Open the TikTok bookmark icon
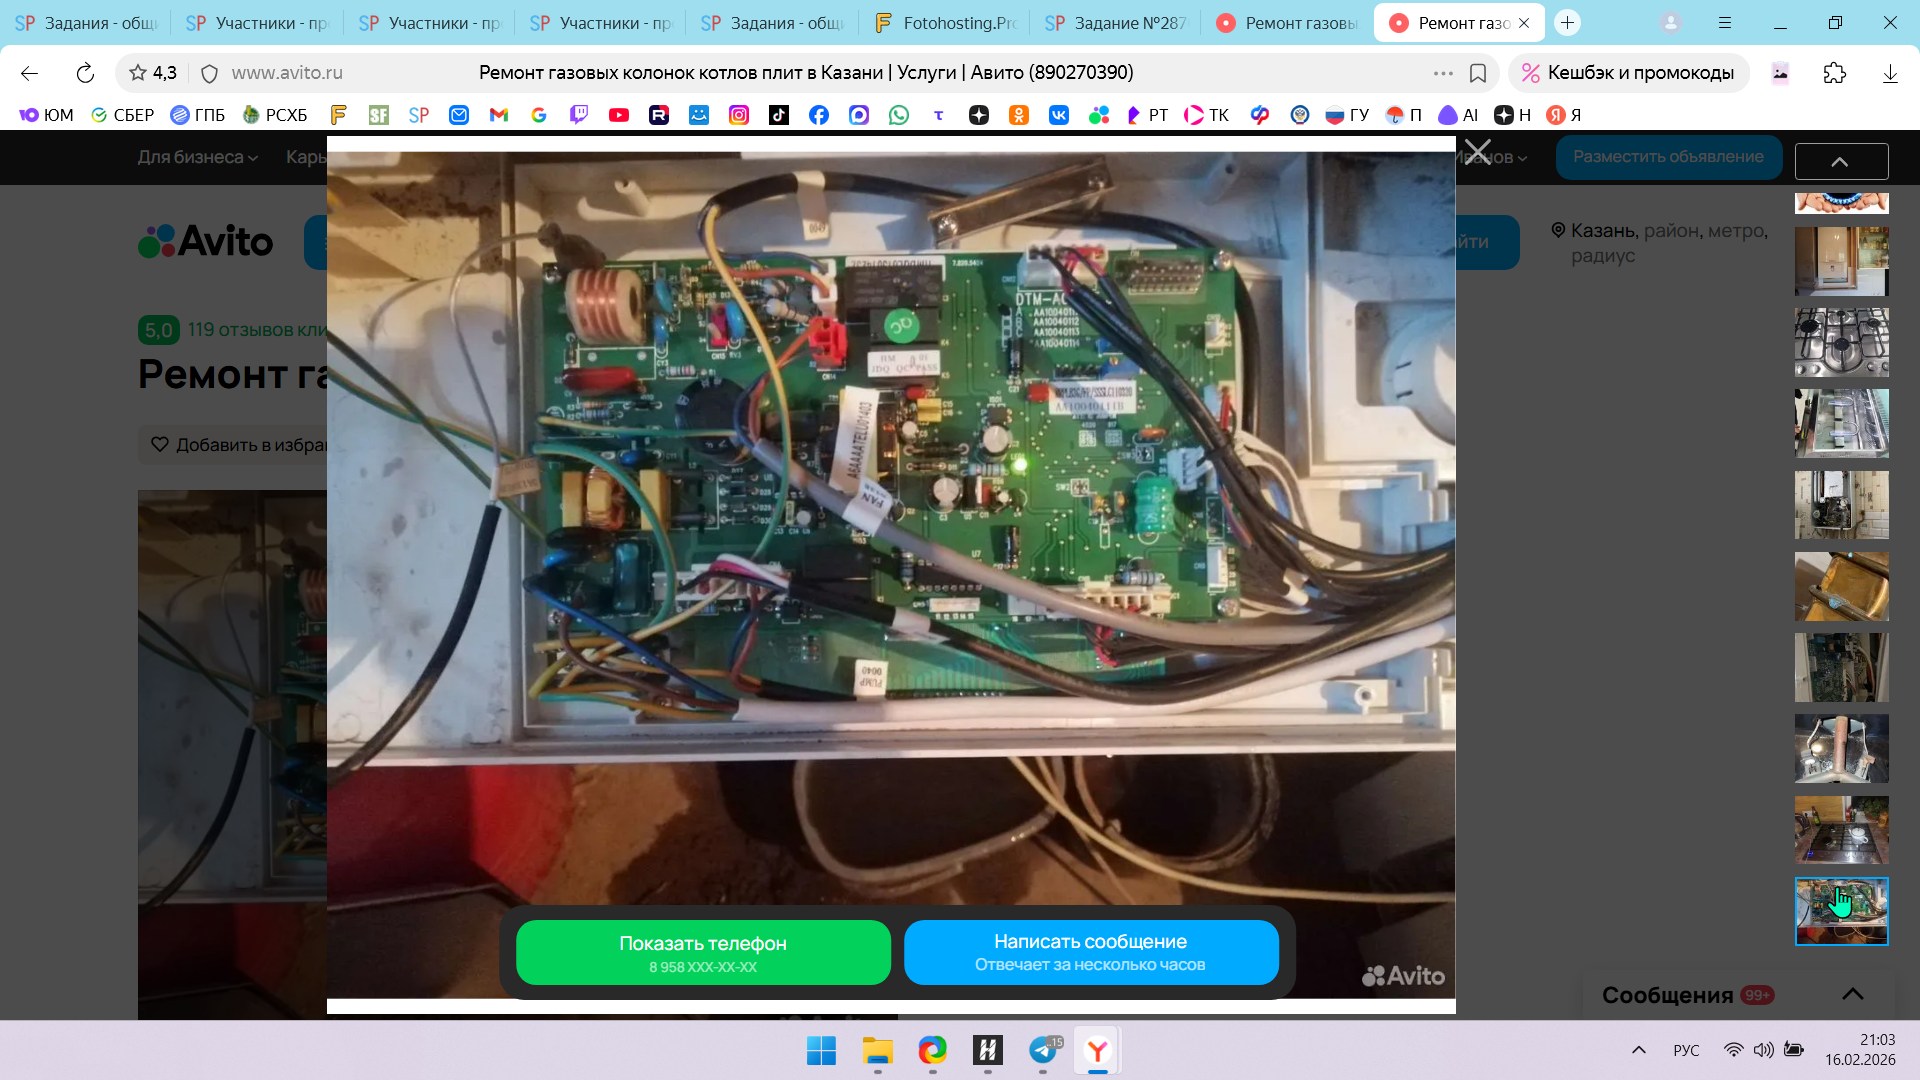Screen dimensions: 1920x1080 click(x=779, y=115)
